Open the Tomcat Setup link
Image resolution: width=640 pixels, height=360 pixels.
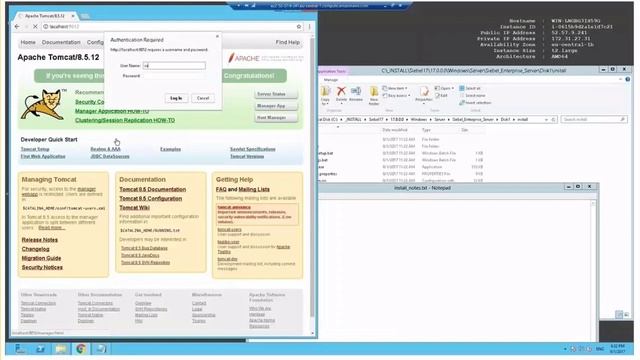(x=35, y=149)
